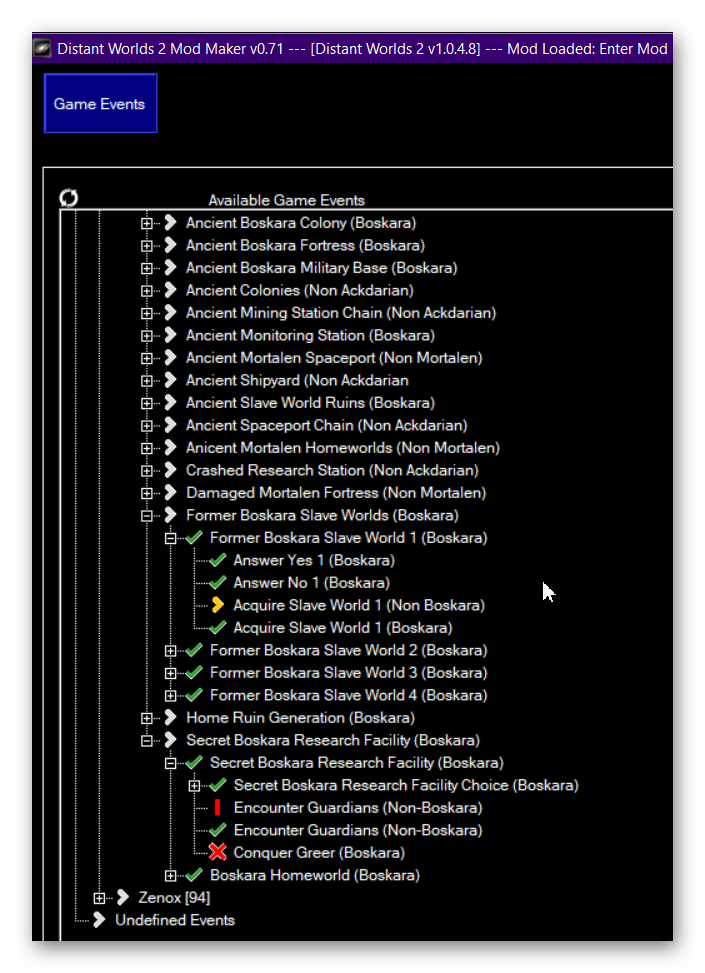Expand Former Boskara Slave World 4 node
This screenshot has height=973, width=705.
click(170, 696)
